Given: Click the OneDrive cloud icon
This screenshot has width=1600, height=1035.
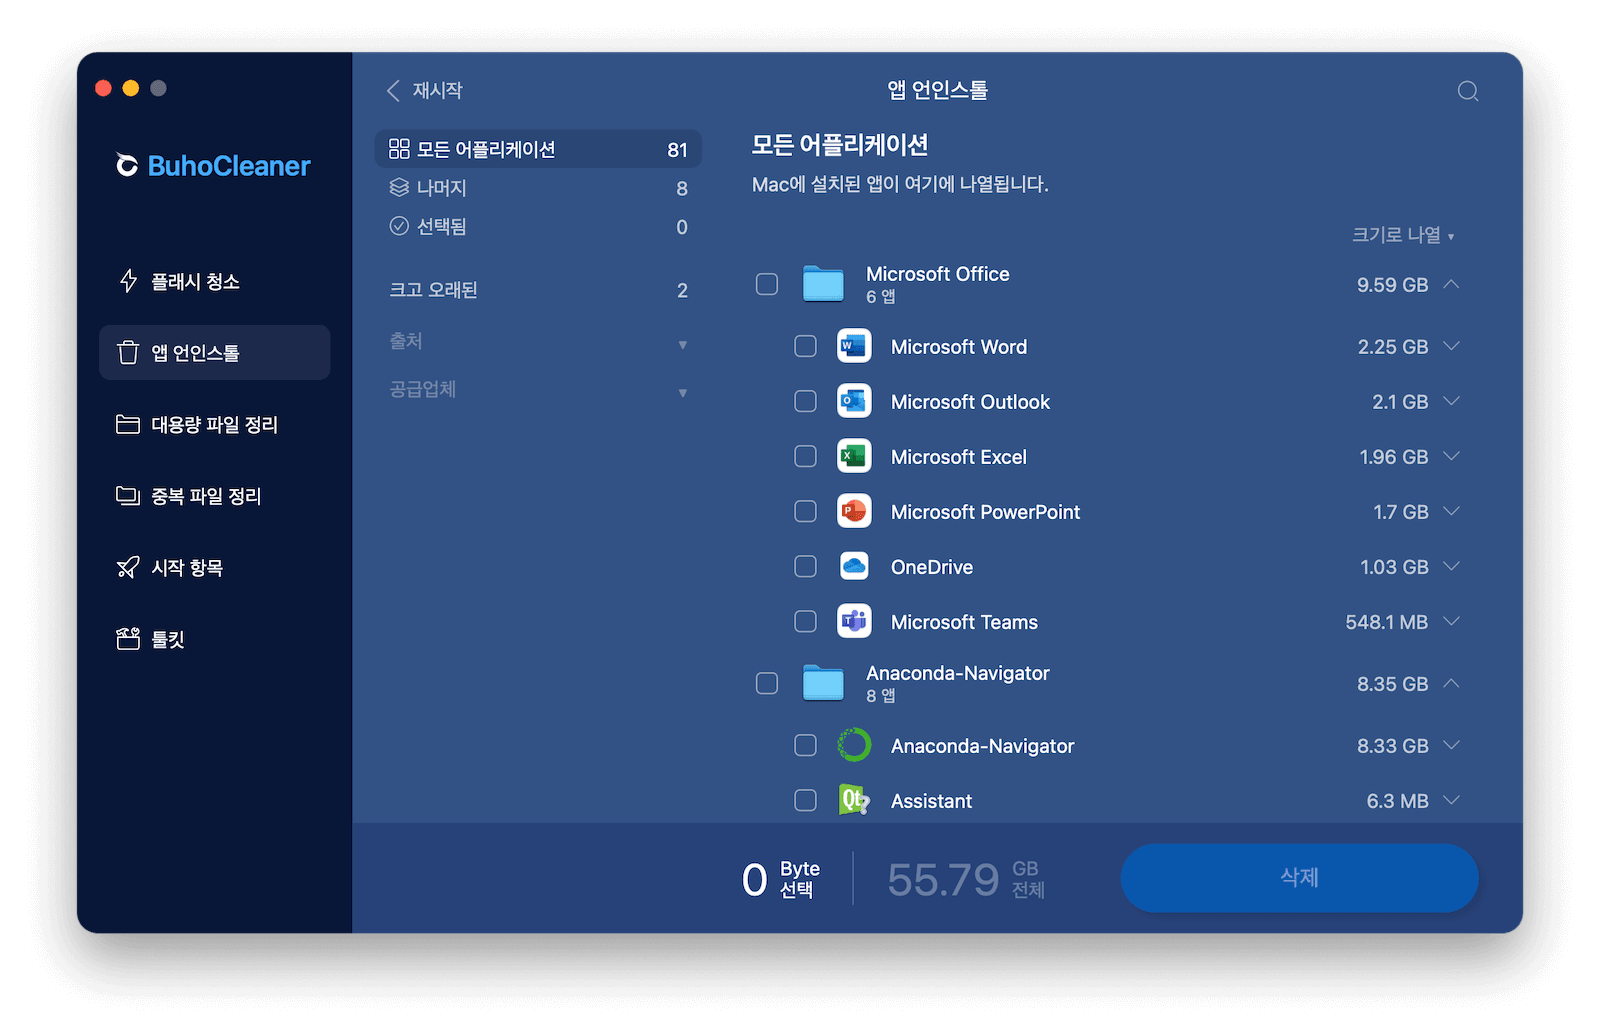Looking at the screenshot, I should [854, 566].
